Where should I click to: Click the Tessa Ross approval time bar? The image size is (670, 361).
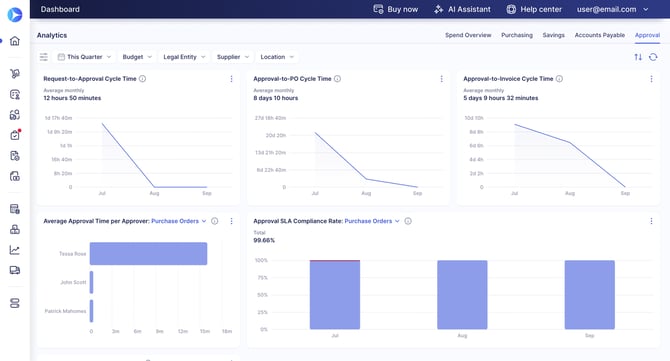tap(148, 254)
